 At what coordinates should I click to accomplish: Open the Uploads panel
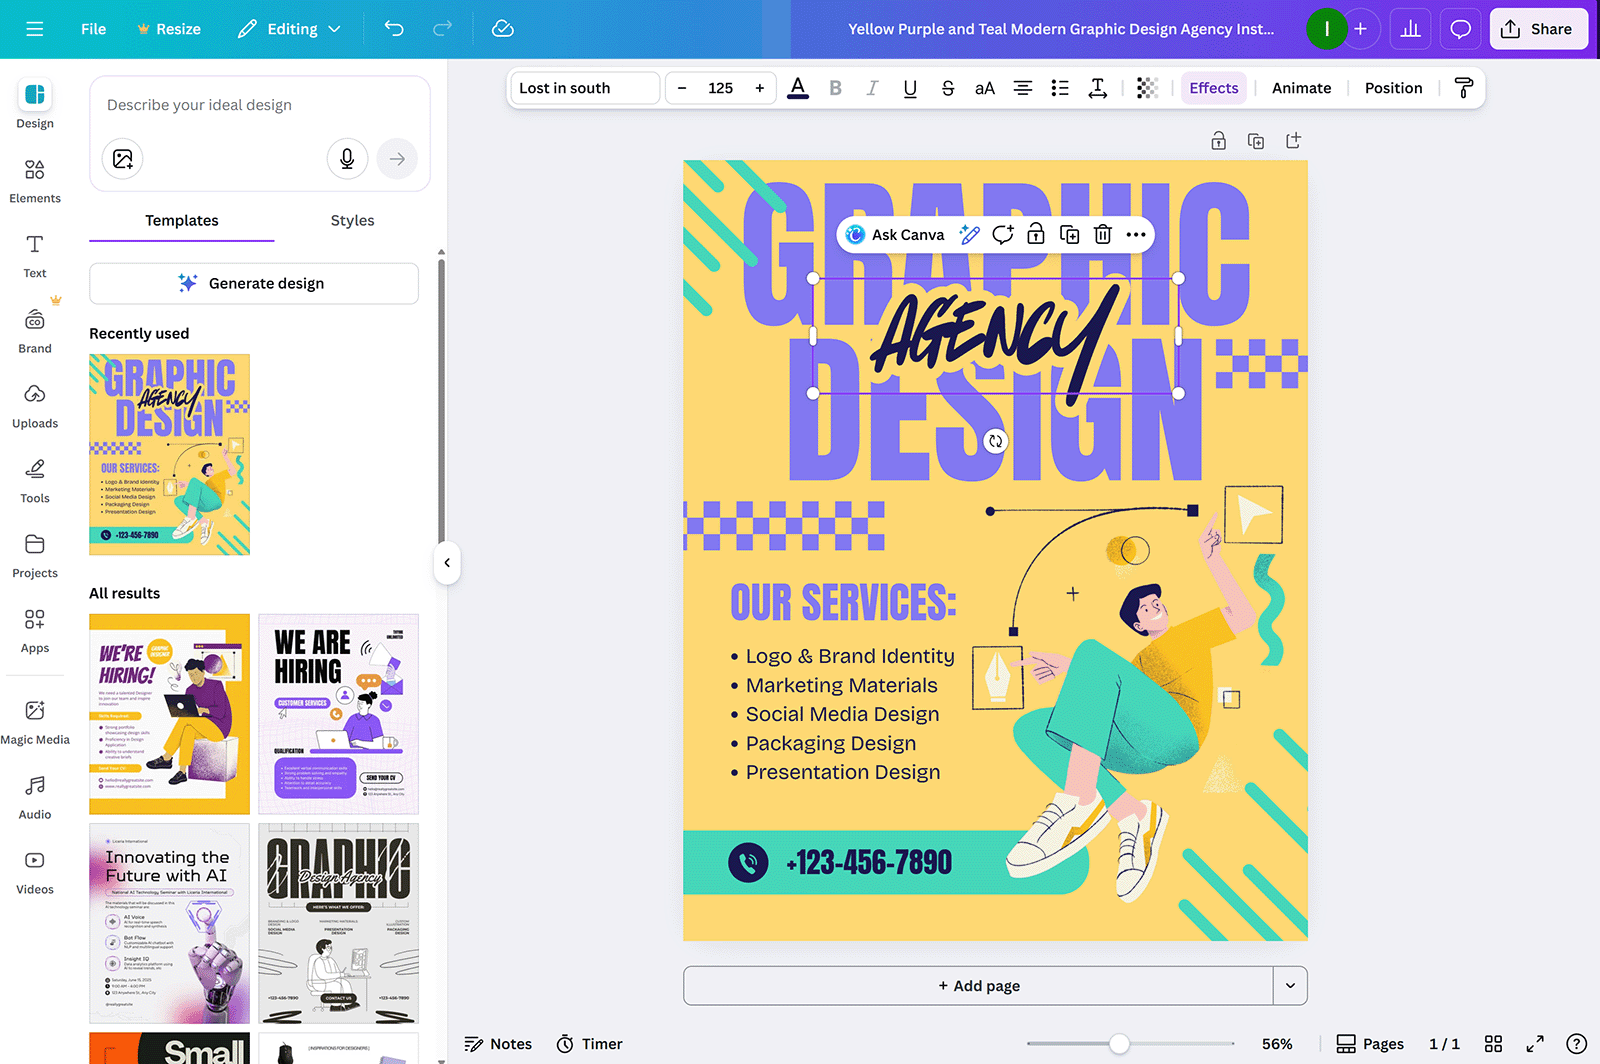point(35,405)
